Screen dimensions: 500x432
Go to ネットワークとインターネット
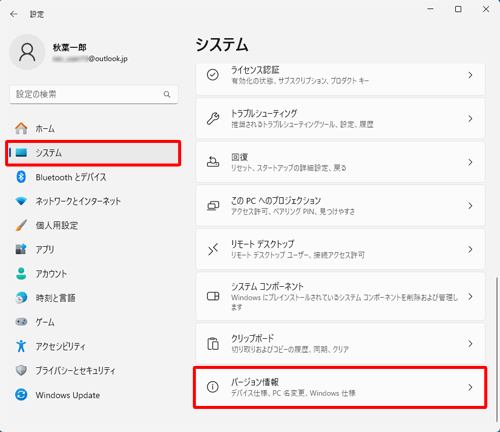tap(78, 201)
